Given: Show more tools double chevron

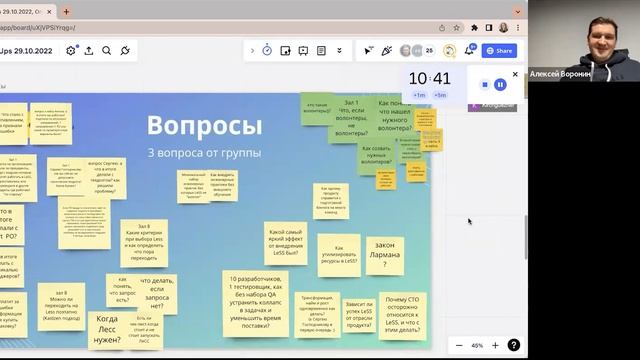Looking at the screenshot, I should (x=339, y=51).
